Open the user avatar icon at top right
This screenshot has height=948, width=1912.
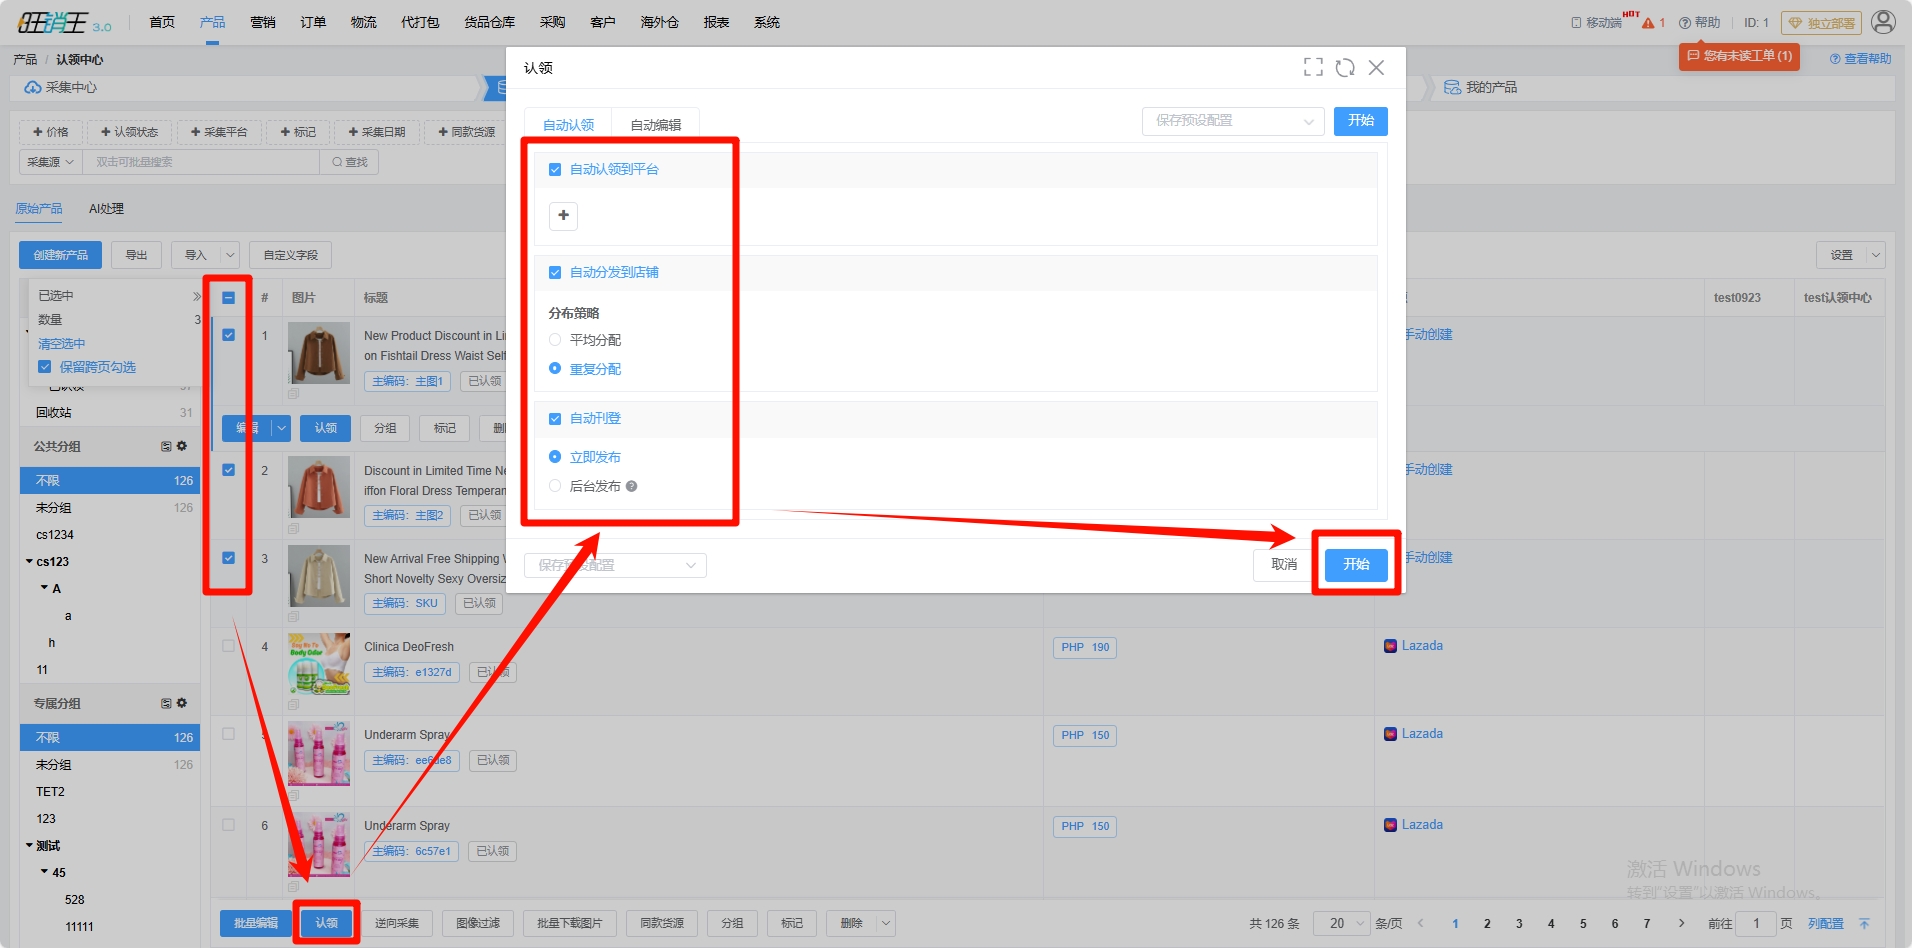pyautogui.click(x=1883, y=22)
